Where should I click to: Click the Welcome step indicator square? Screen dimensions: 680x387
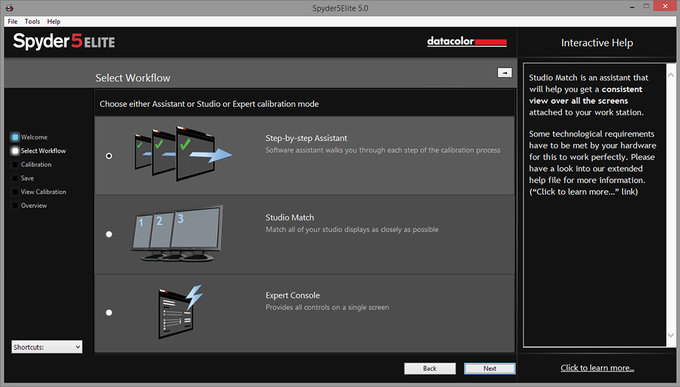15,137
